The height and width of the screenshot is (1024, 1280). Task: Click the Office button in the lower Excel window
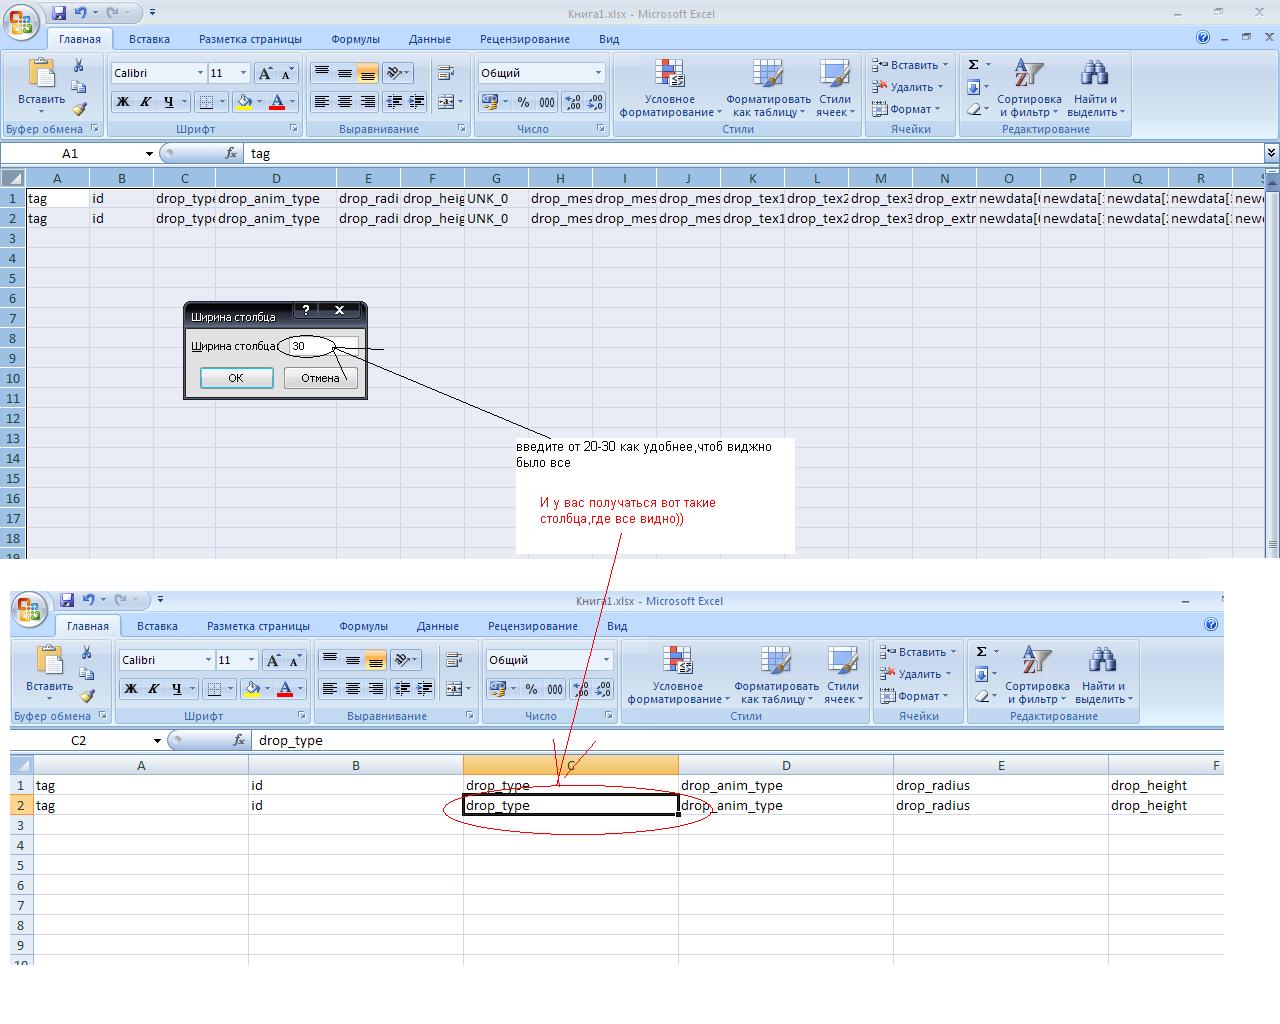(x=30, y=609)
